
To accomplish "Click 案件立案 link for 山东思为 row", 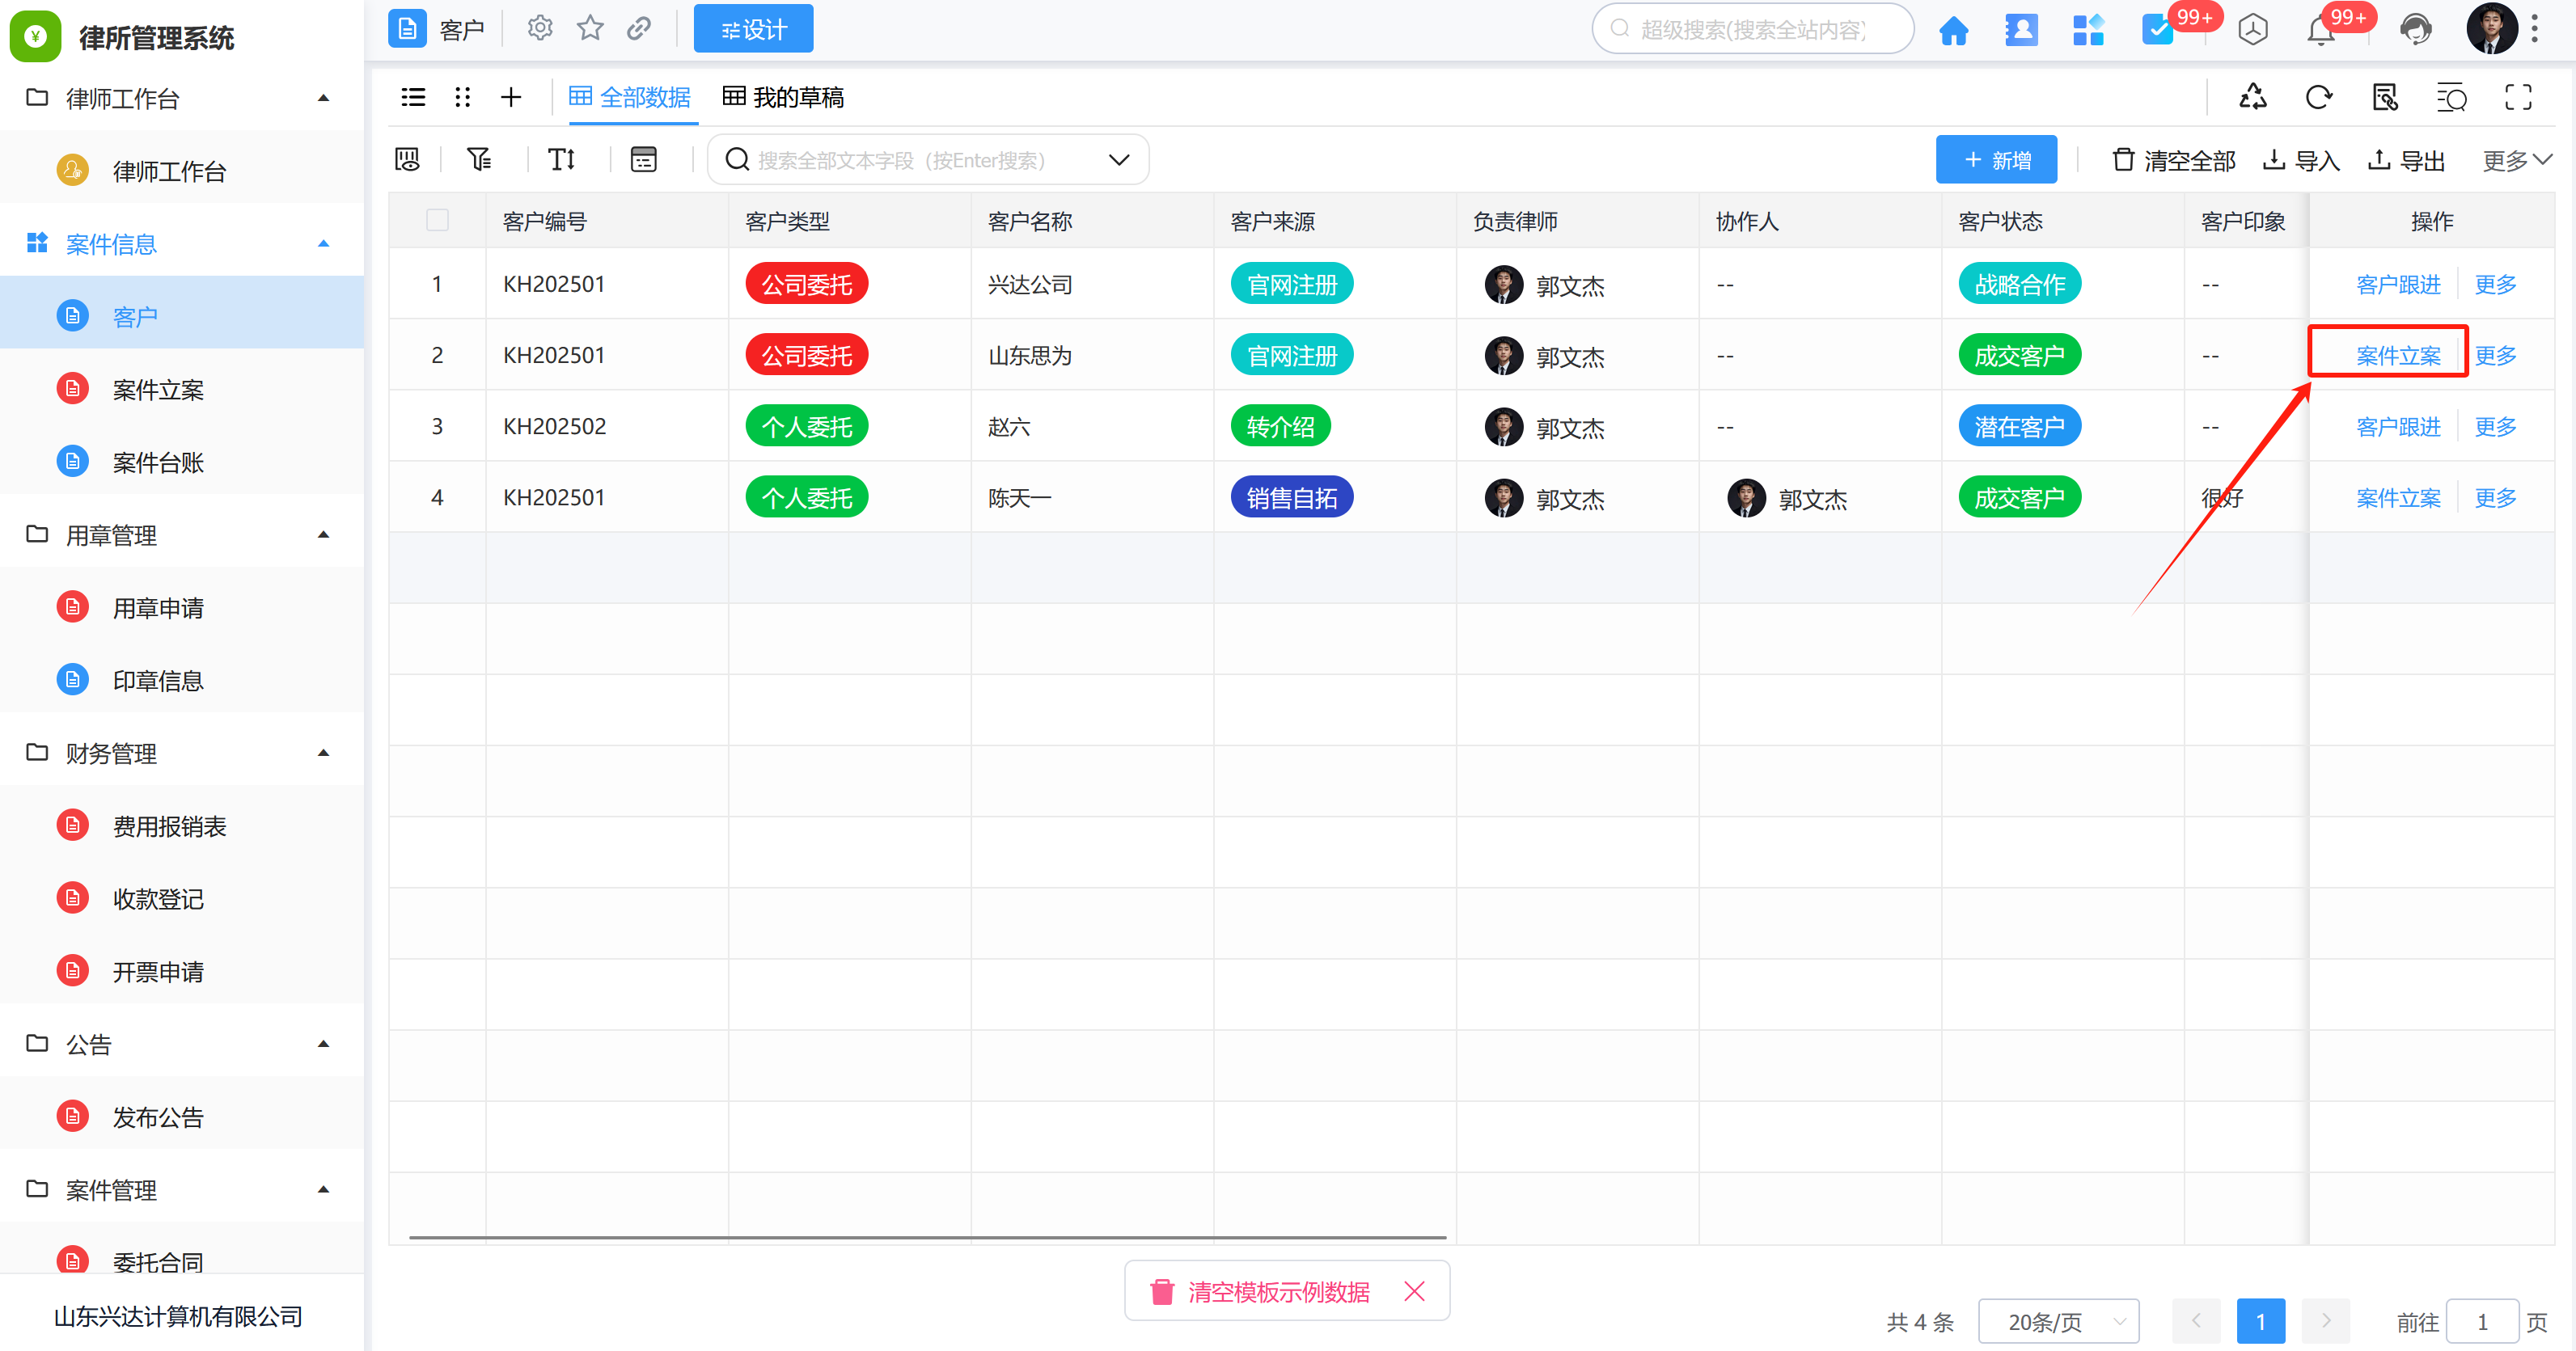I will click(x=2397, y=356).
